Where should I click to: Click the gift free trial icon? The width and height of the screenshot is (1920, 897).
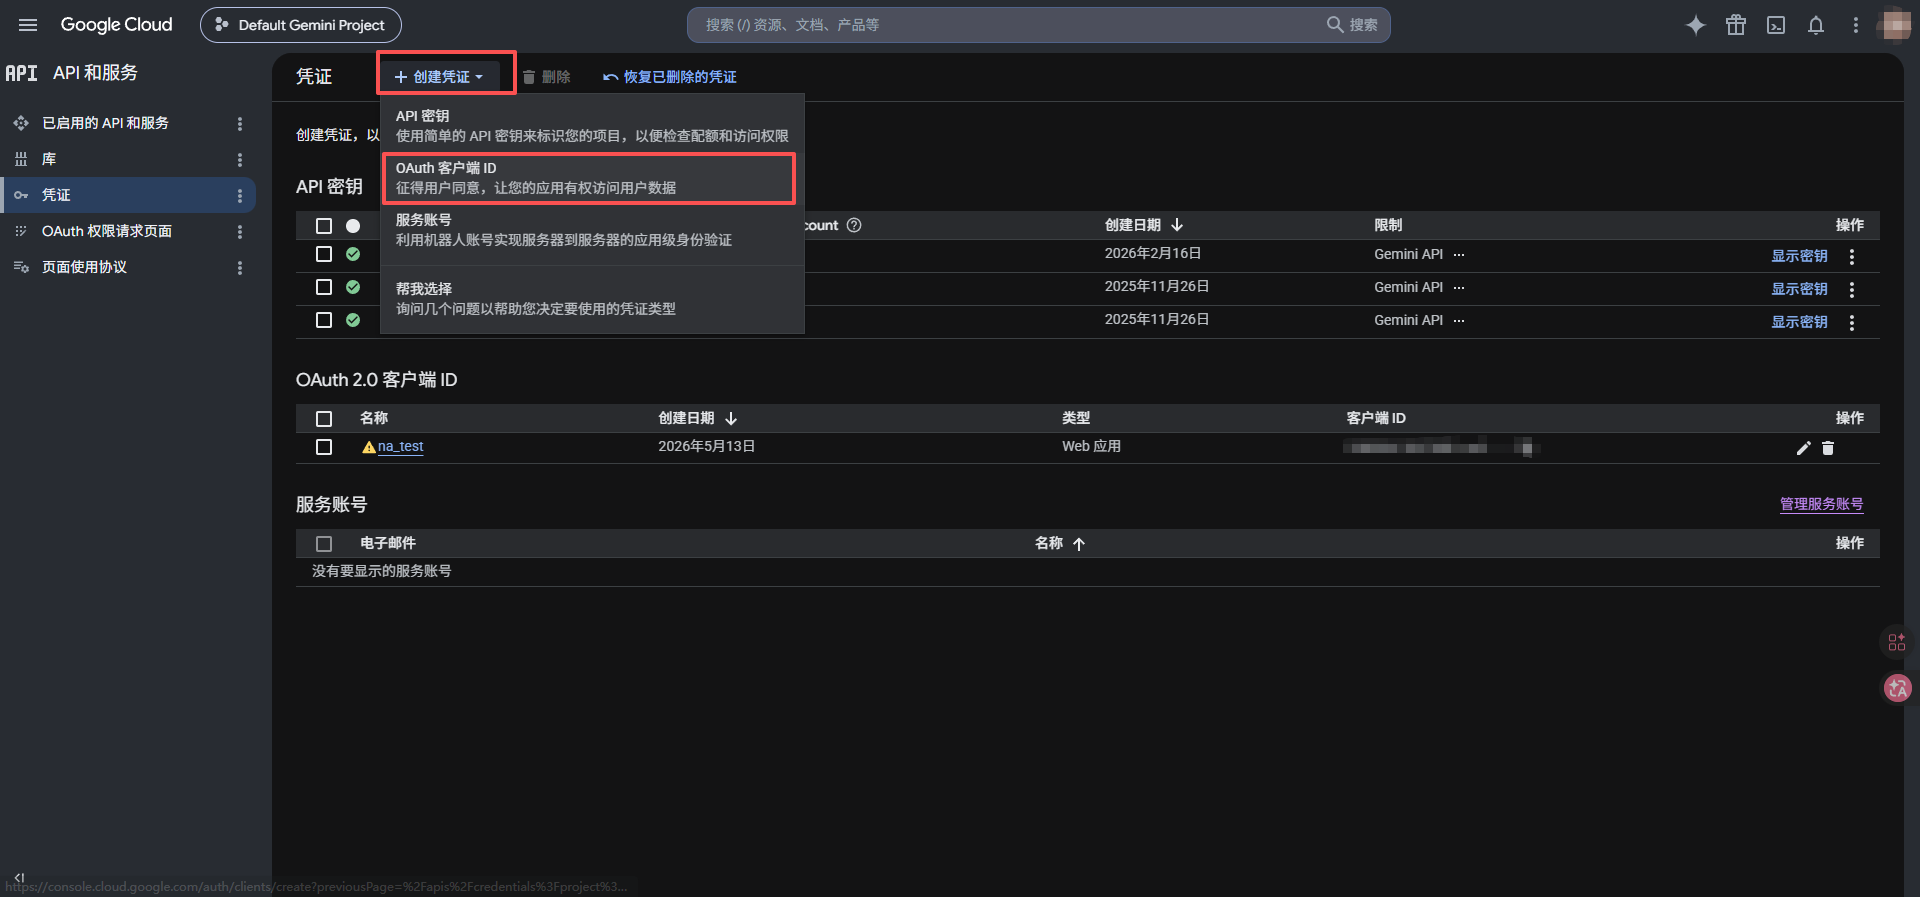[x=1736, y=25]
